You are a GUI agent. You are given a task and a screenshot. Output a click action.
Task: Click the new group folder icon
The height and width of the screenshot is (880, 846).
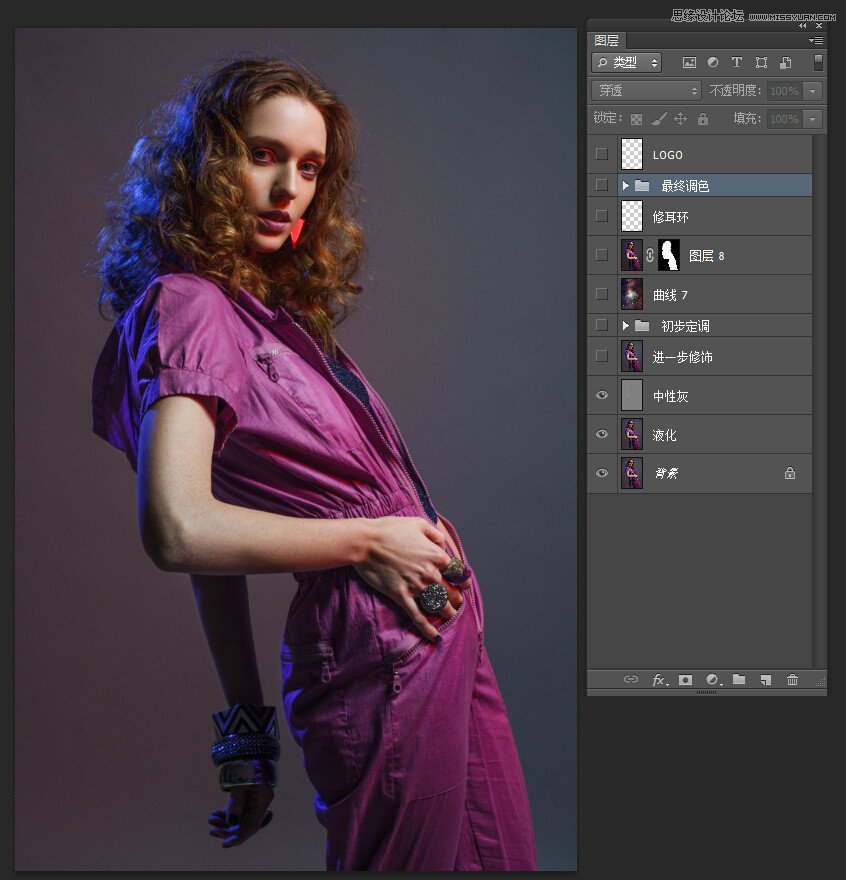point(739,680)
